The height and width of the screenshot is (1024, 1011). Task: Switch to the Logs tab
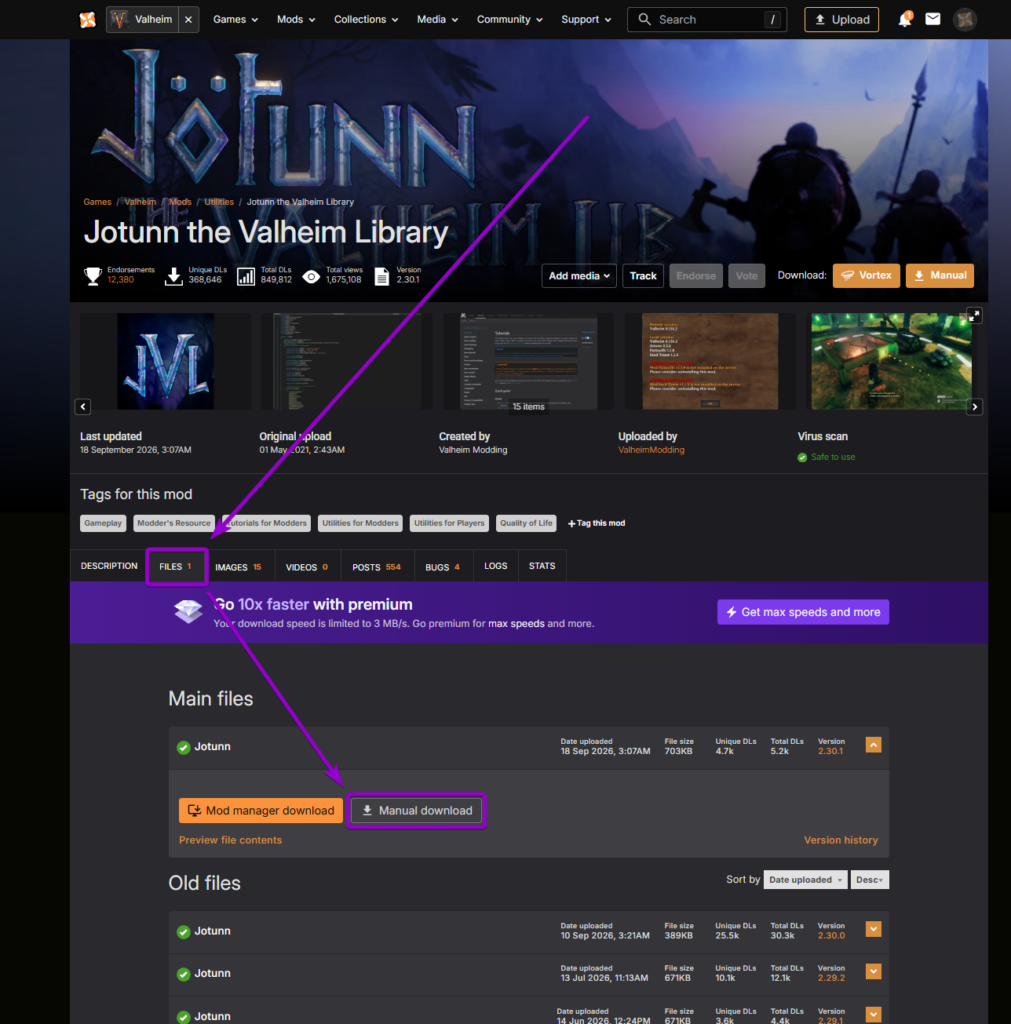tap(496, 566)
